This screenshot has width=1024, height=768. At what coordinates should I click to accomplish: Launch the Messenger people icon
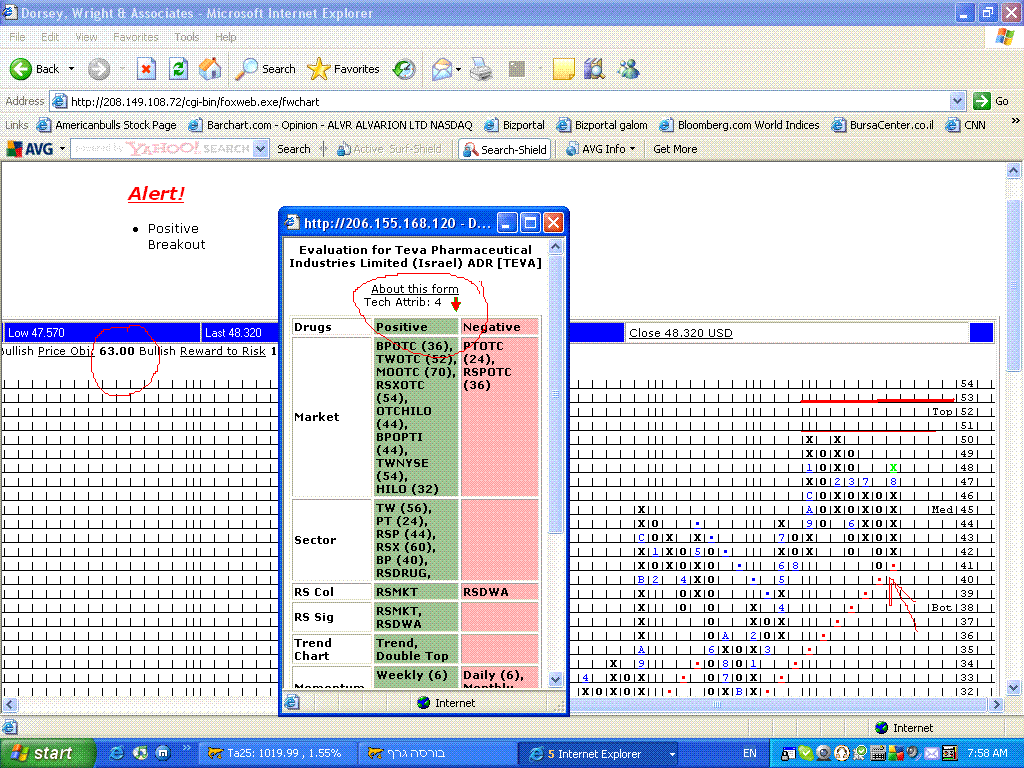628,69
